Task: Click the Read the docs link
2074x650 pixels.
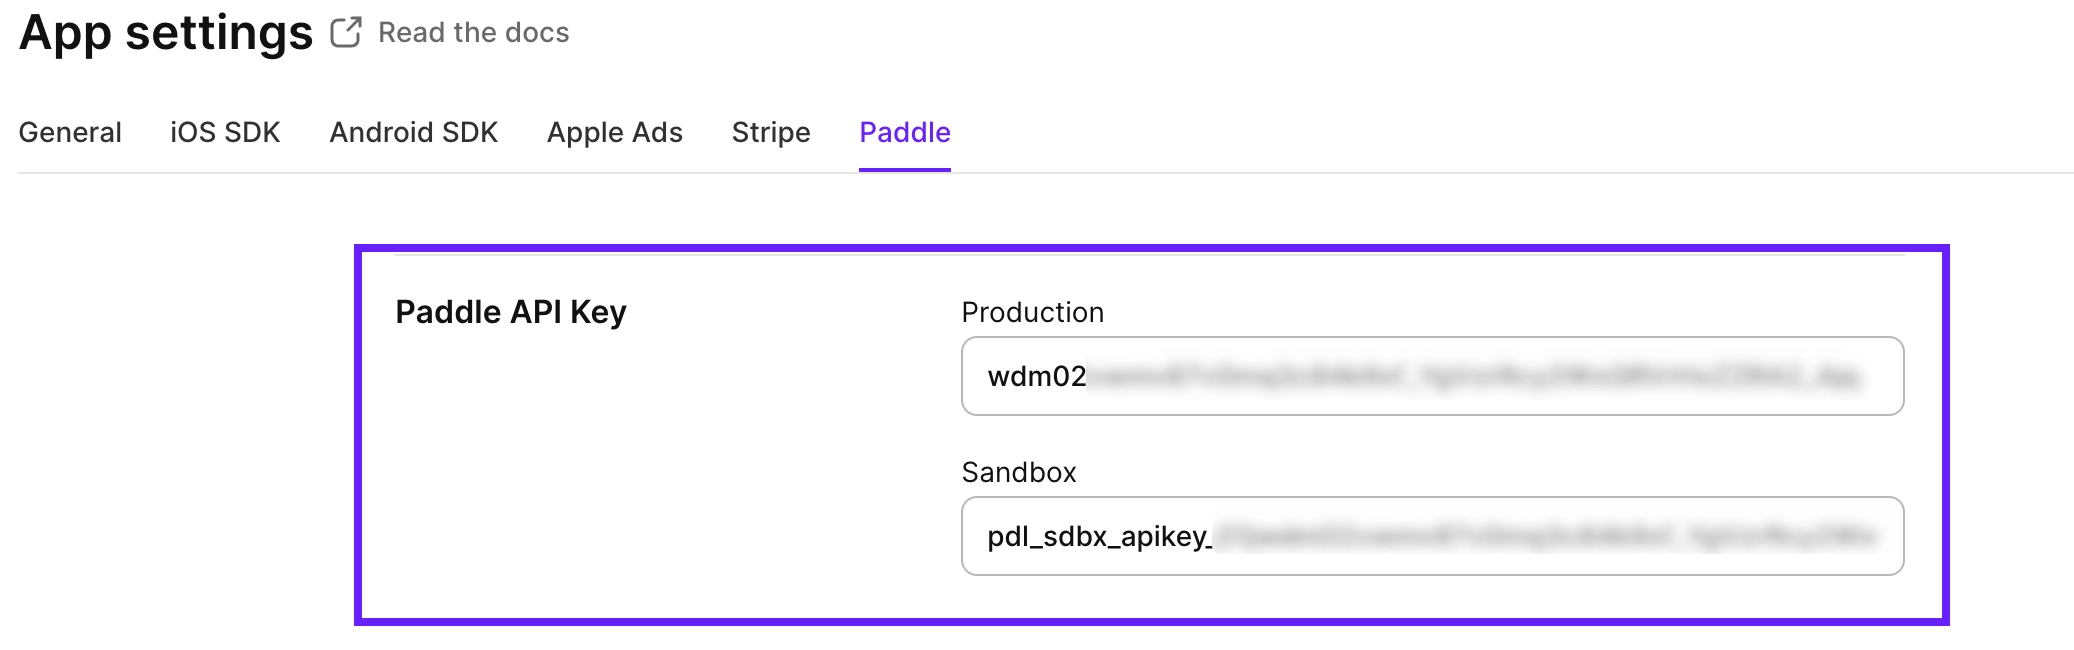Action: point(471,32)
